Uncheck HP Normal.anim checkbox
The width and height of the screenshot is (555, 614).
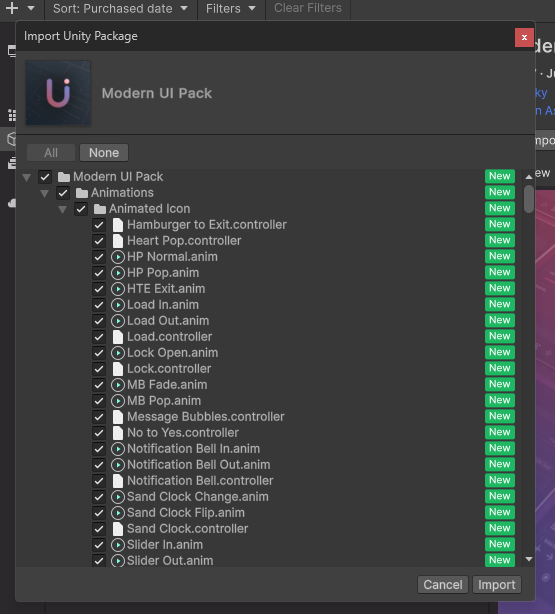[x=99, y=257]
